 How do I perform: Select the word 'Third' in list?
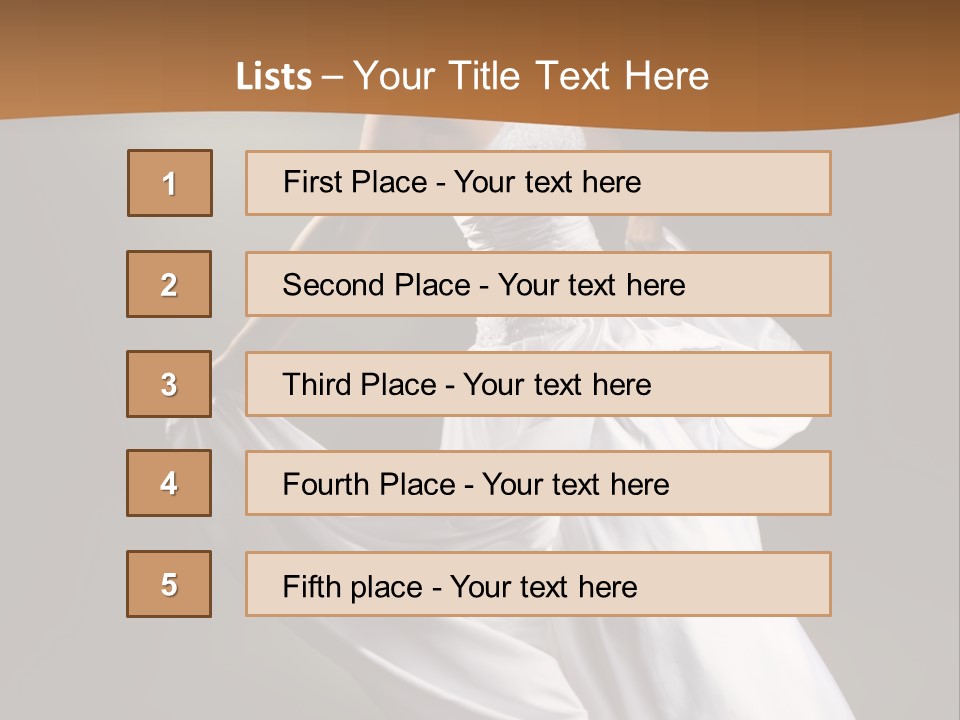(x=317, y=385)
